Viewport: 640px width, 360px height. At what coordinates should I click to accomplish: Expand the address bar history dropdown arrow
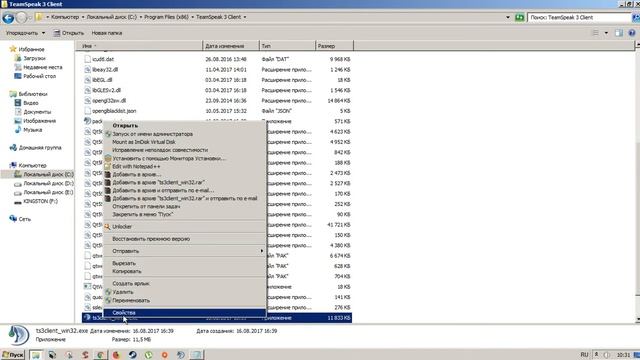tap(508, 17)
